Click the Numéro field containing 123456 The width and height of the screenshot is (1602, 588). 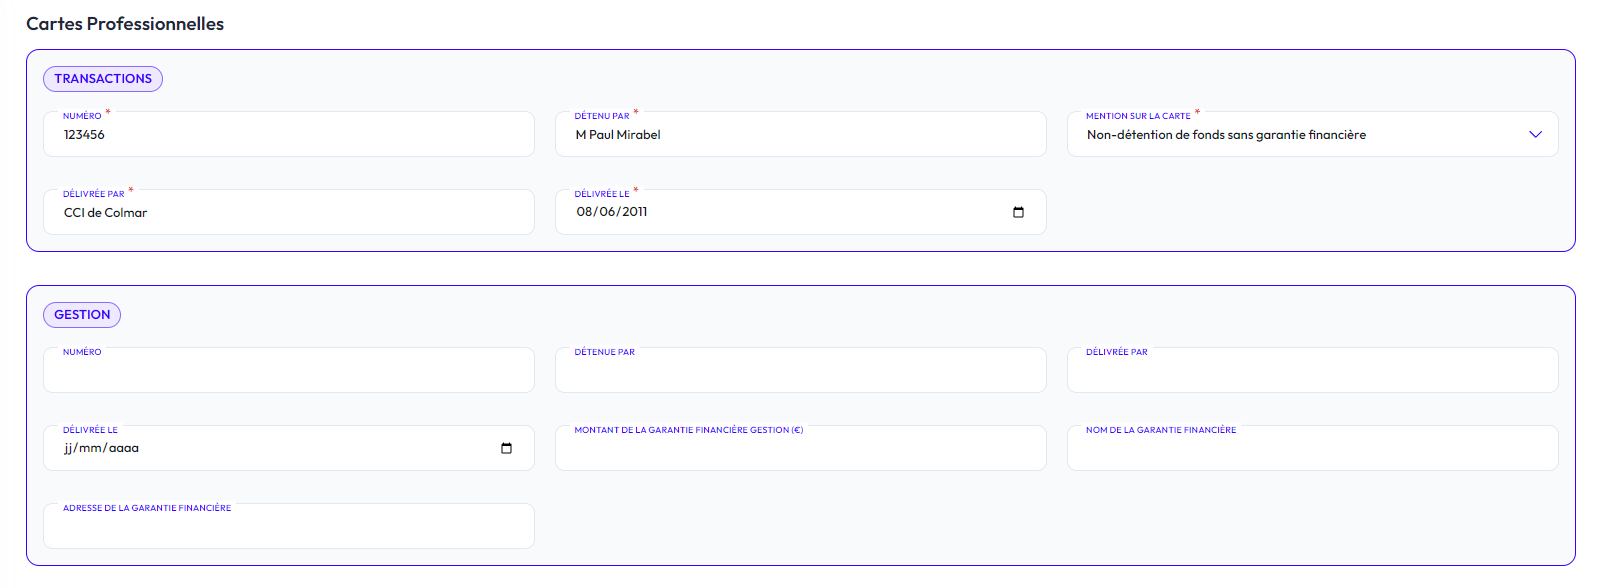coord(288,135)
